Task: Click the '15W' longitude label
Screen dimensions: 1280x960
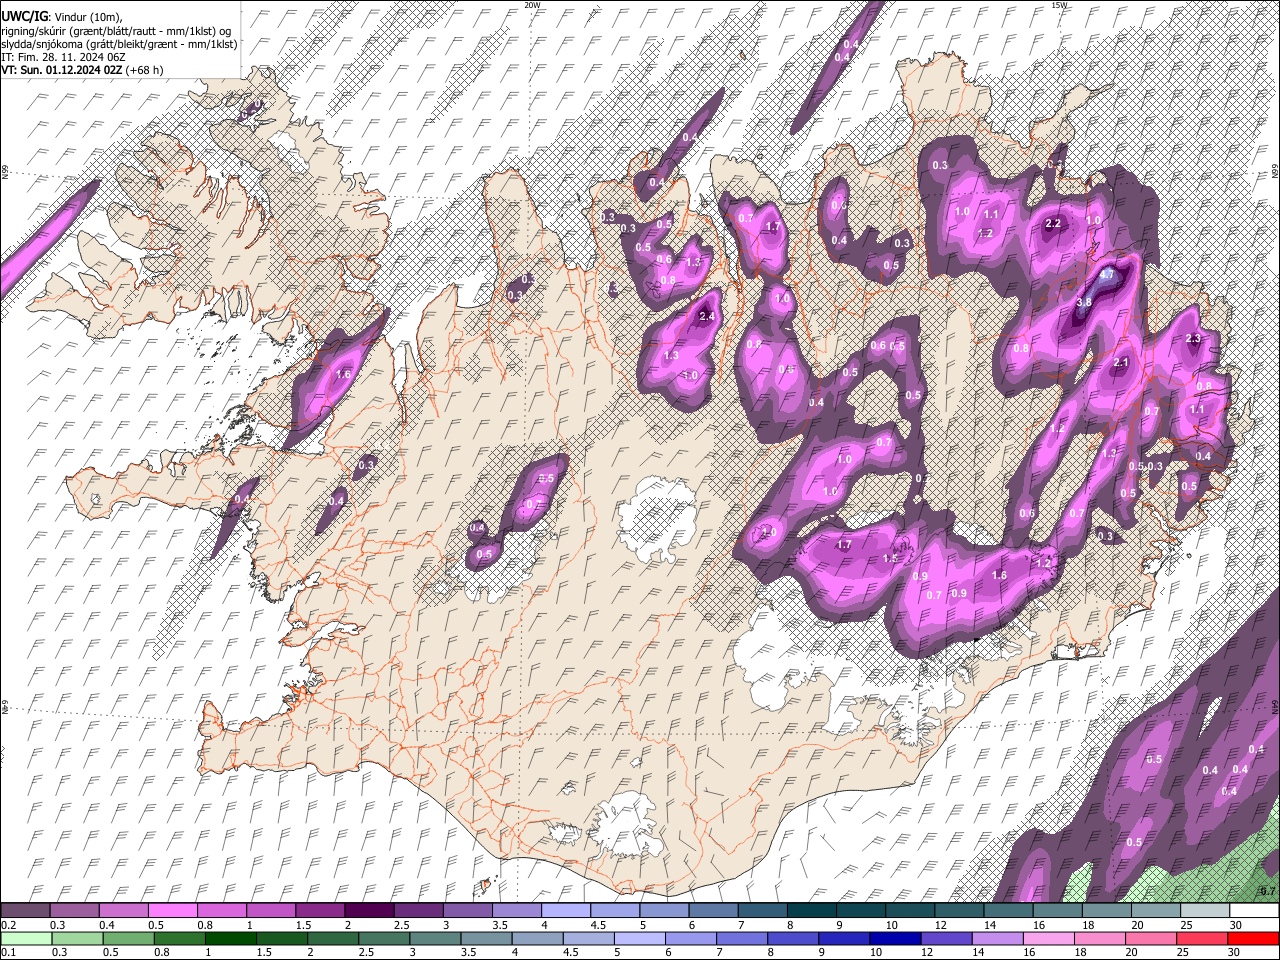Action: (x=1059, y=5)
